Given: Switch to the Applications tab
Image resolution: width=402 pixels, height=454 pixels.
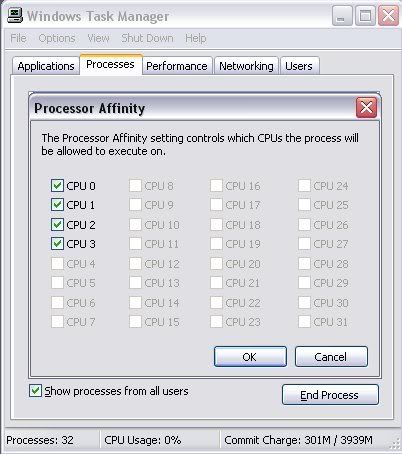Looking at the screenshot, I should pyautogui.click(x=46, y=66).
